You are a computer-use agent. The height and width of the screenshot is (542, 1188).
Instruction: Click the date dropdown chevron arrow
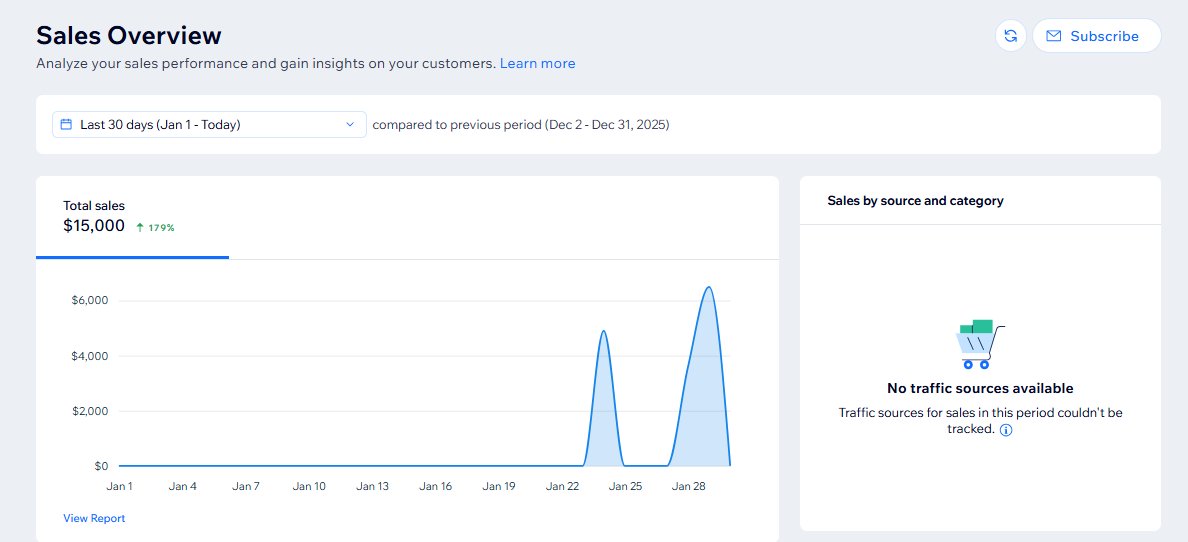[x=350, y=124]
